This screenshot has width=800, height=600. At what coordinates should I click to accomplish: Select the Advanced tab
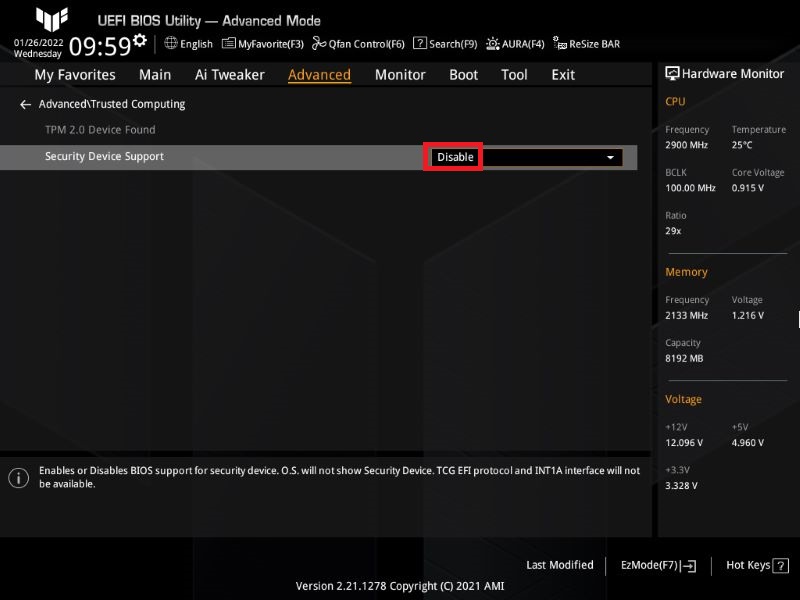click(x=319, y=75)
